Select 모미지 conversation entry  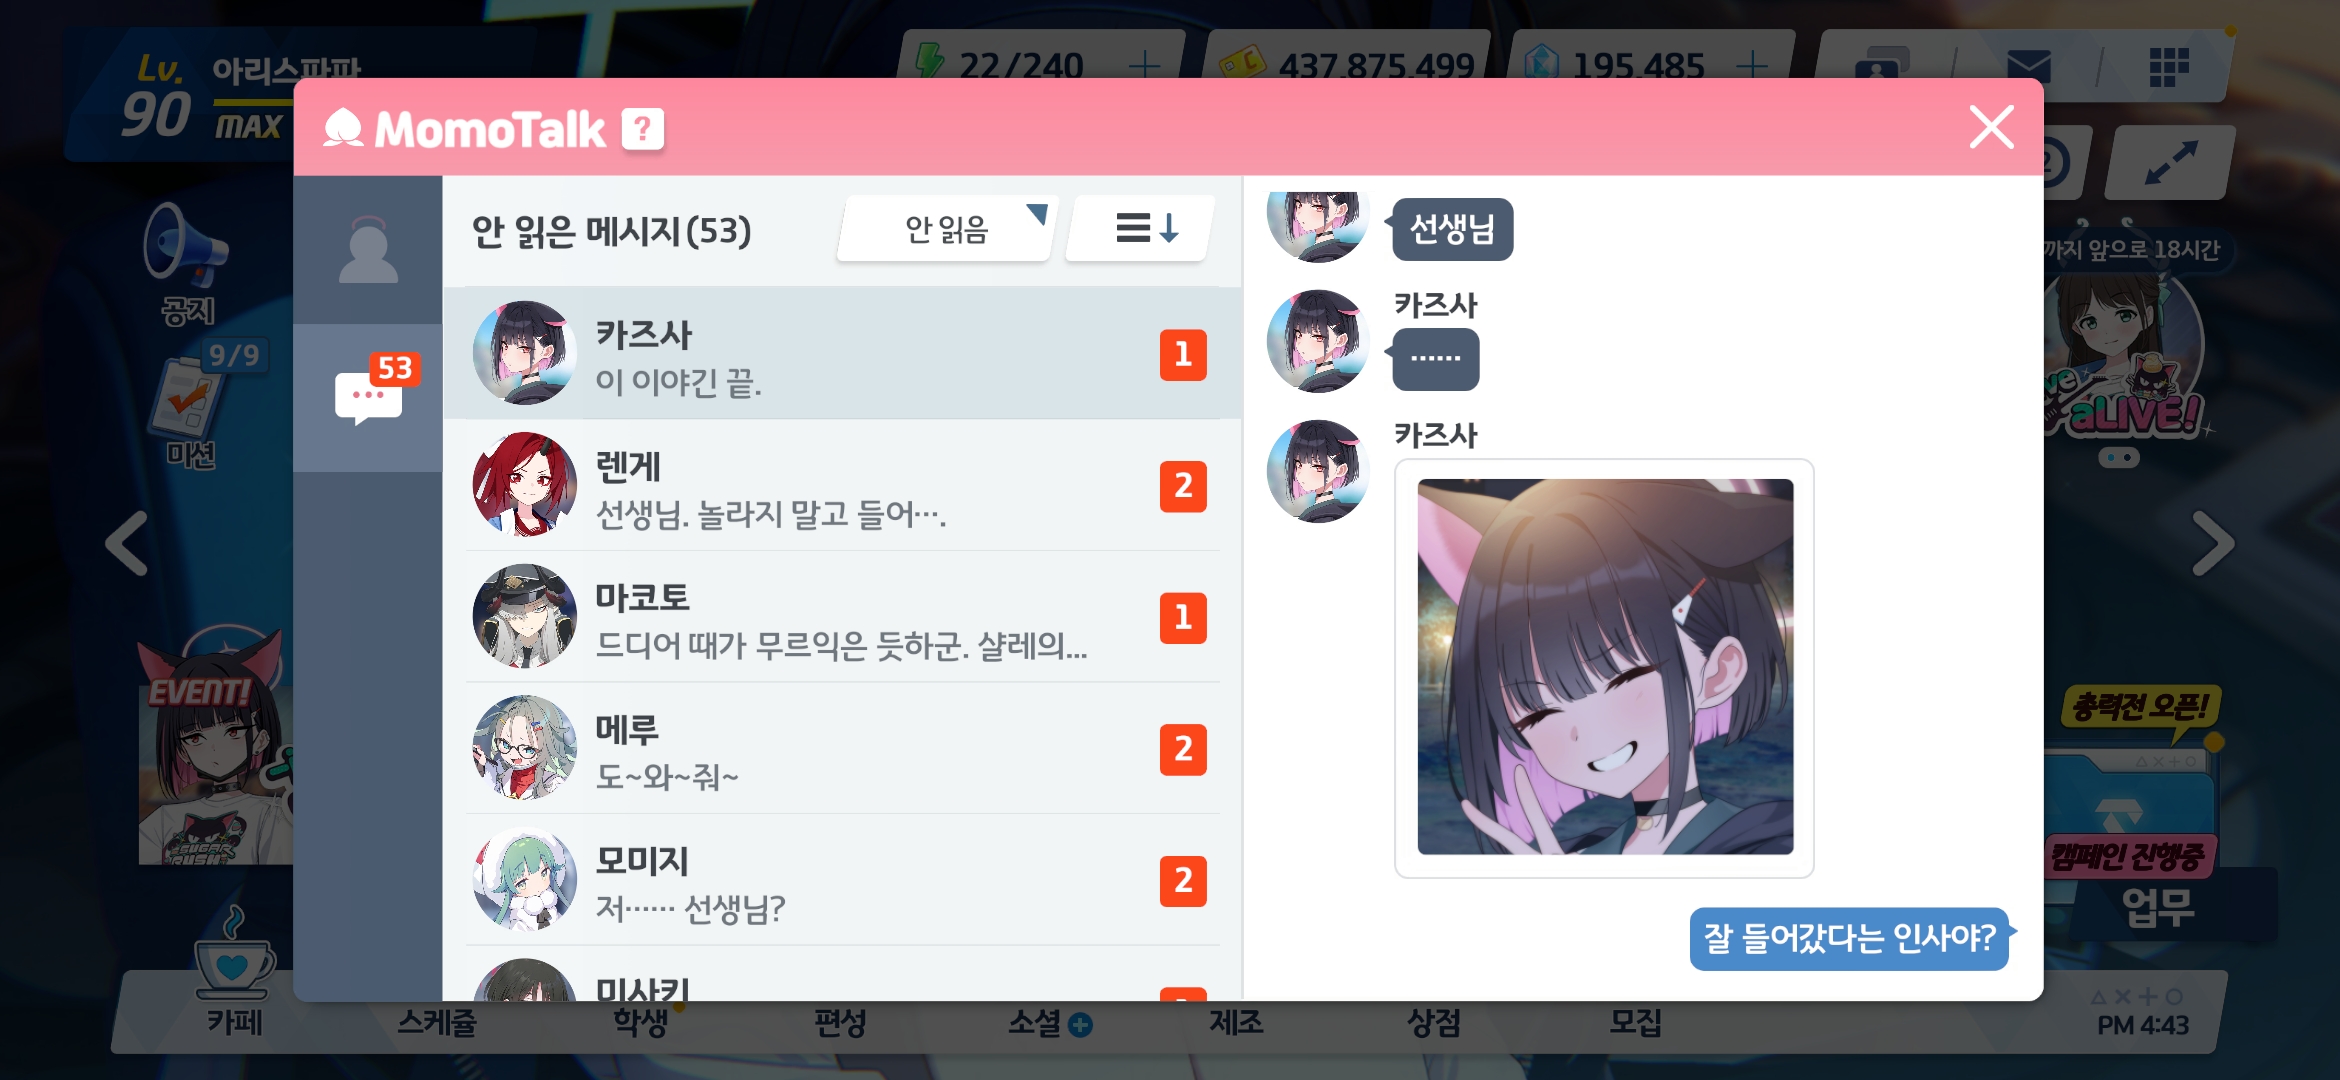click(842, 880)
